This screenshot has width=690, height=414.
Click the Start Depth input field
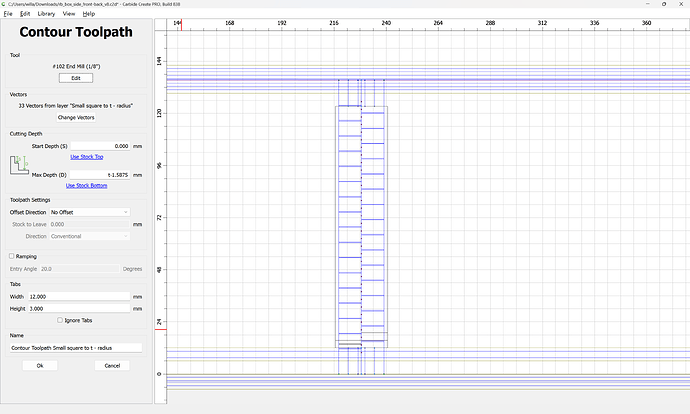coord(99,146)
